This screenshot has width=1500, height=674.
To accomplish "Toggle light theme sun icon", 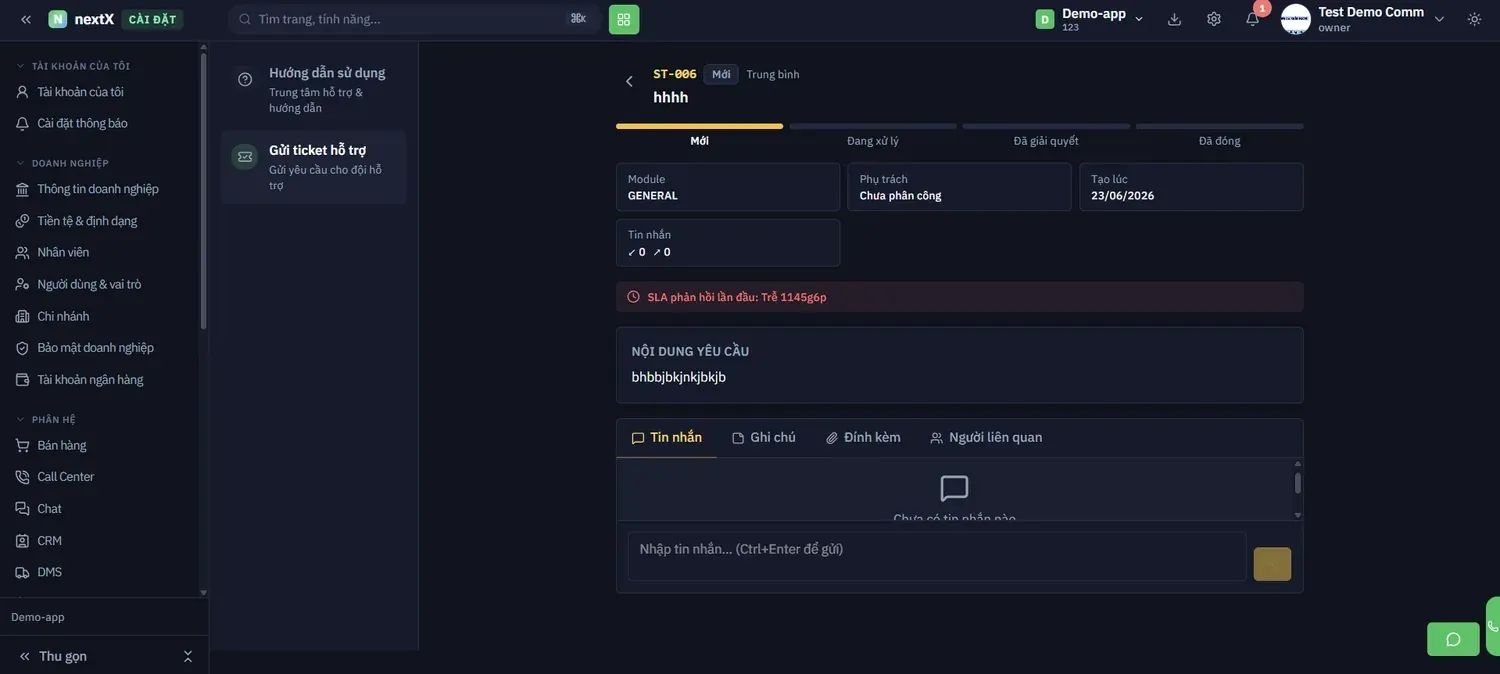I will coord(1474,19).
